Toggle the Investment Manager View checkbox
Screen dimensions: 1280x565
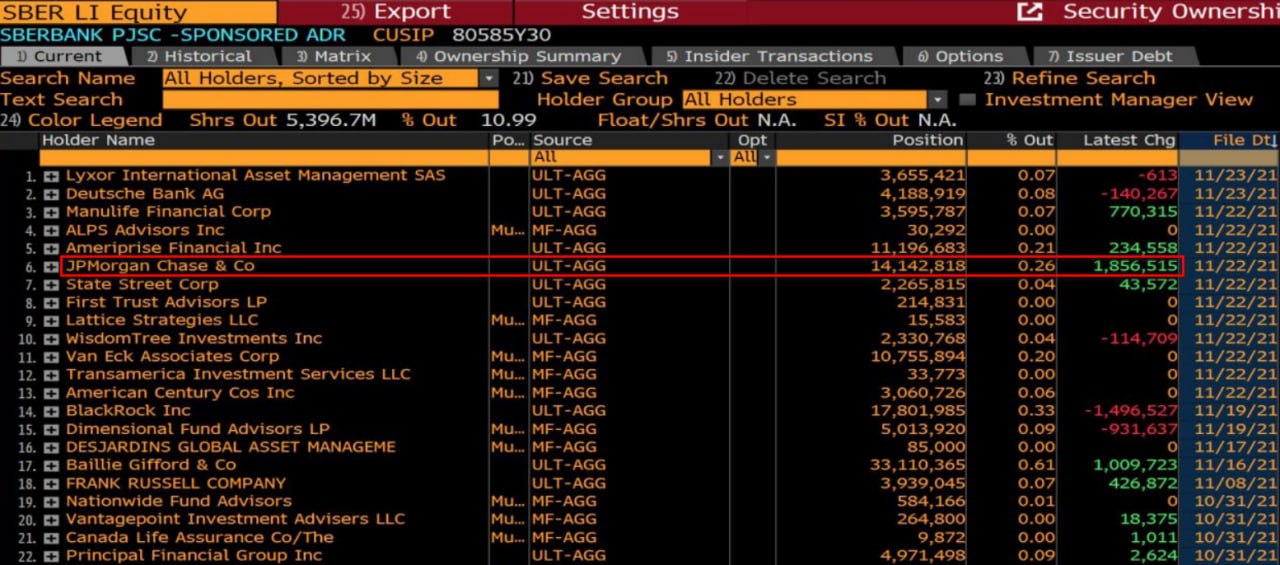pos(967,99)
